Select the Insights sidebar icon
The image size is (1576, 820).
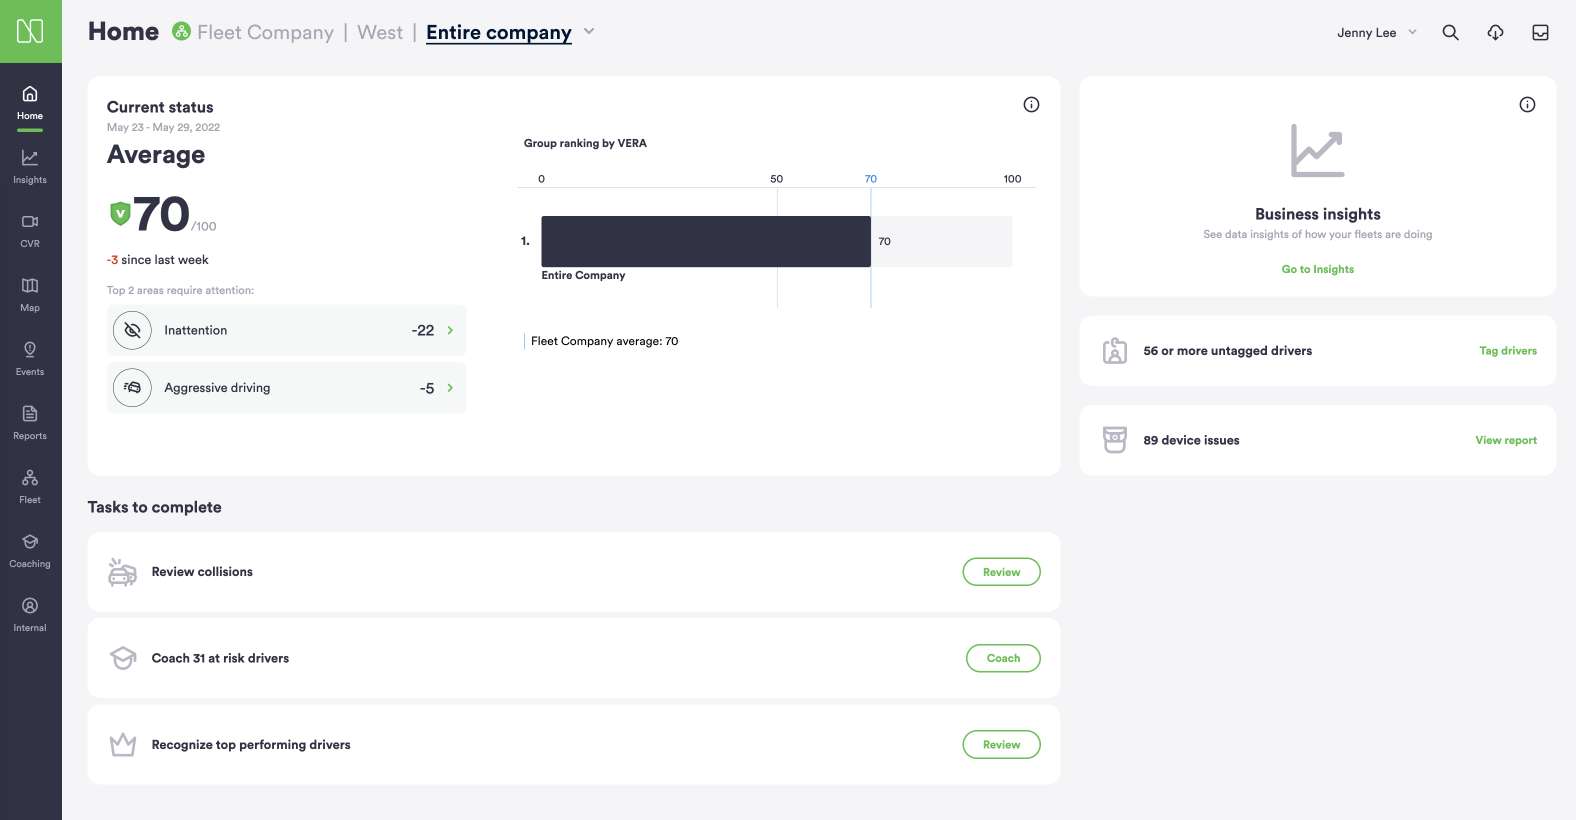coord(29,166)
